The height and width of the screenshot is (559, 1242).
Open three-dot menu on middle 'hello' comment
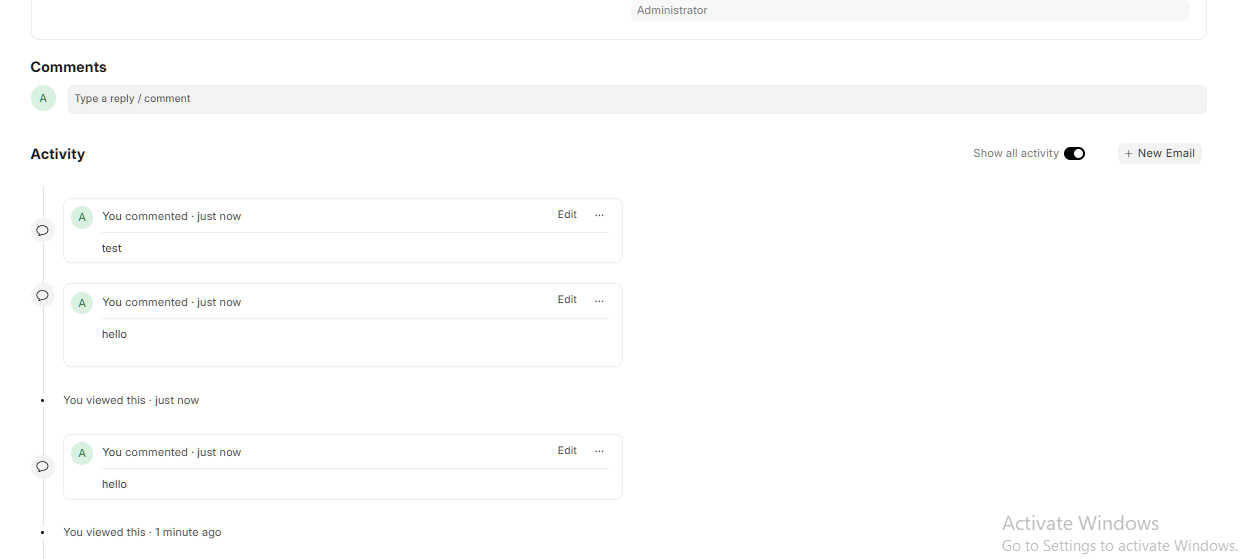[599, 300]
